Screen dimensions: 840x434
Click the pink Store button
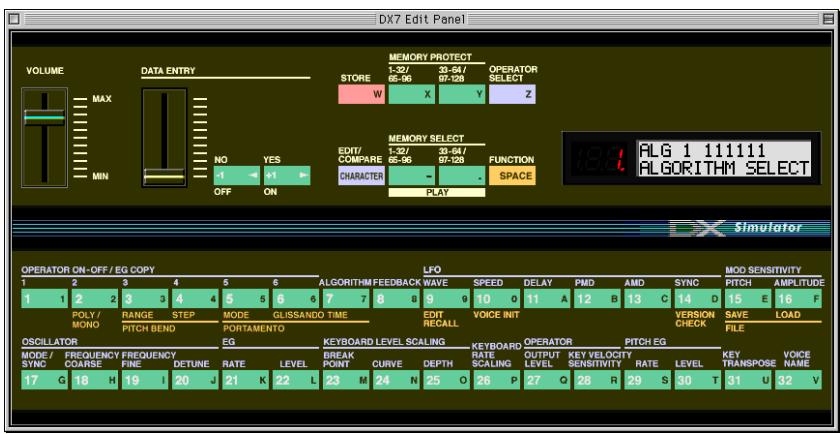click(x=362, y=94)
